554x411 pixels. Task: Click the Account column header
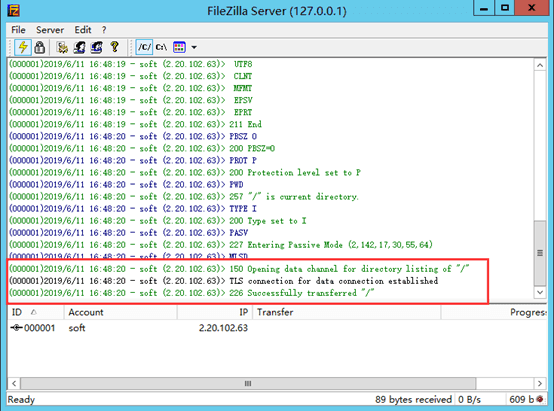pos(120,312)
